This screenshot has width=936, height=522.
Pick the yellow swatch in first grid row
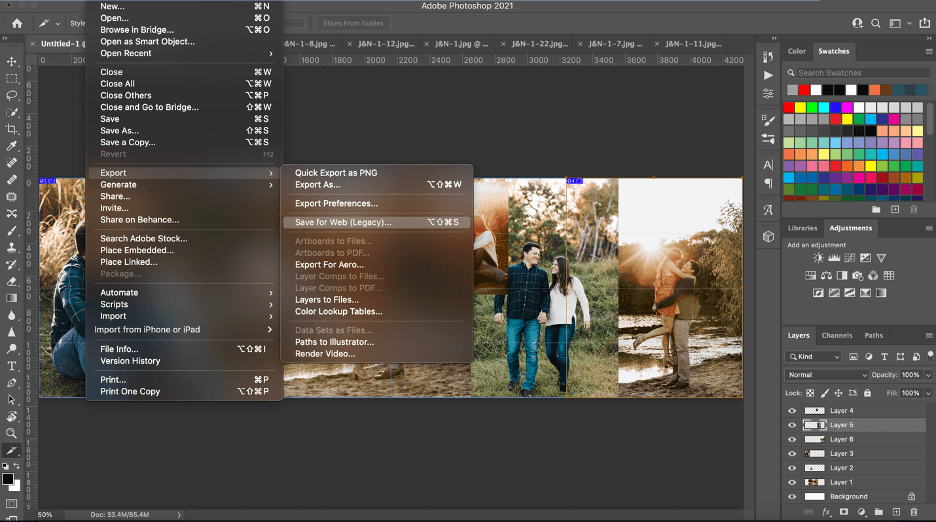click(x=800, y=108)
